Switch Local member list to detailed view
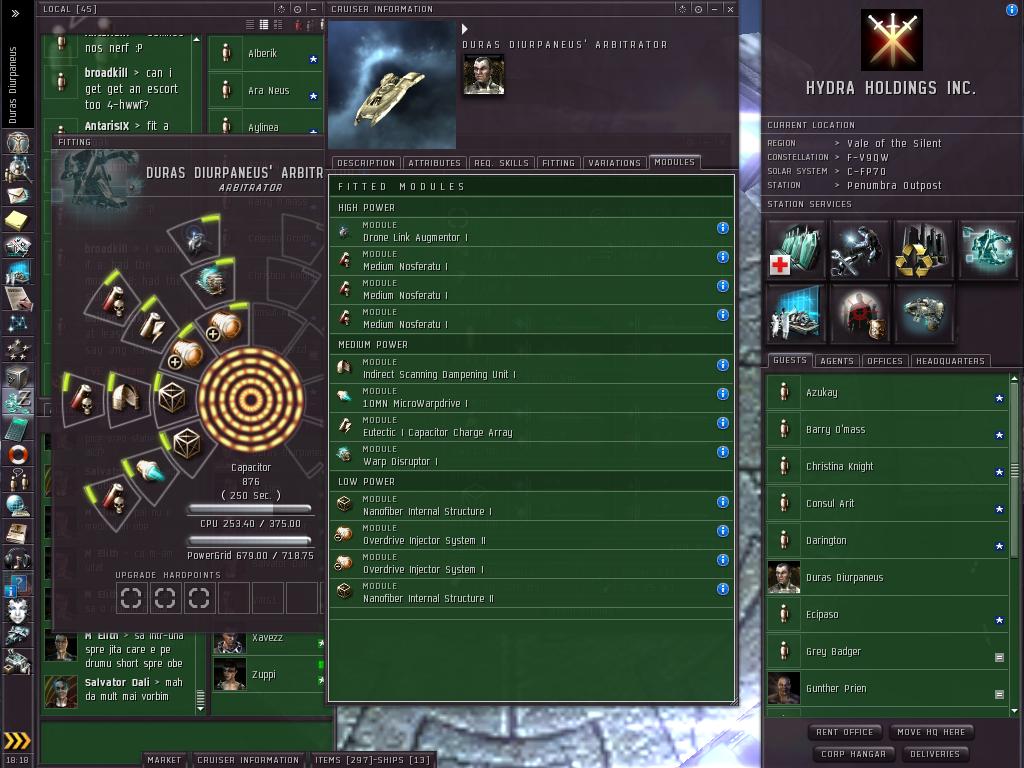Image resolution: width=1024 pixels, height=768 pixels. tap(278, 25)
